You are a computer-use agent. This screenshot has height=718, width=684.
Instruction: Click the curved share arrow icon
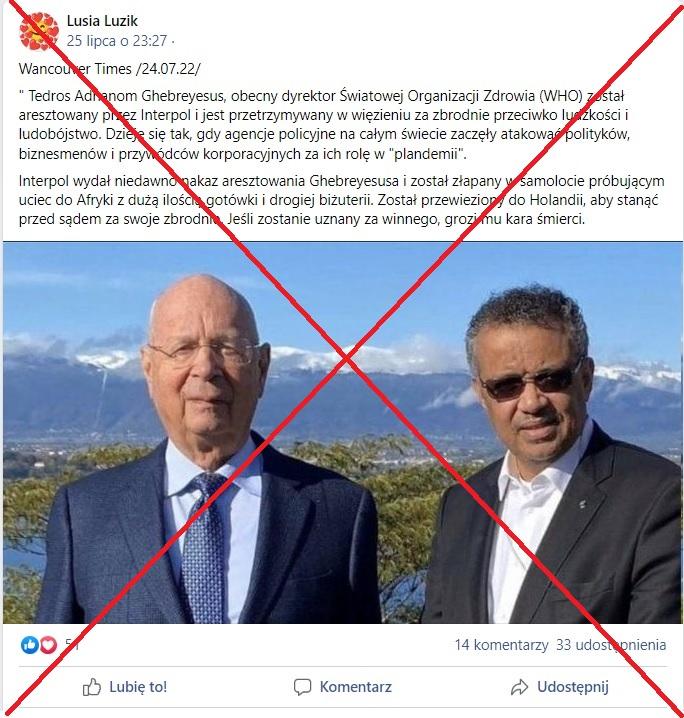(x=519, y=687)
